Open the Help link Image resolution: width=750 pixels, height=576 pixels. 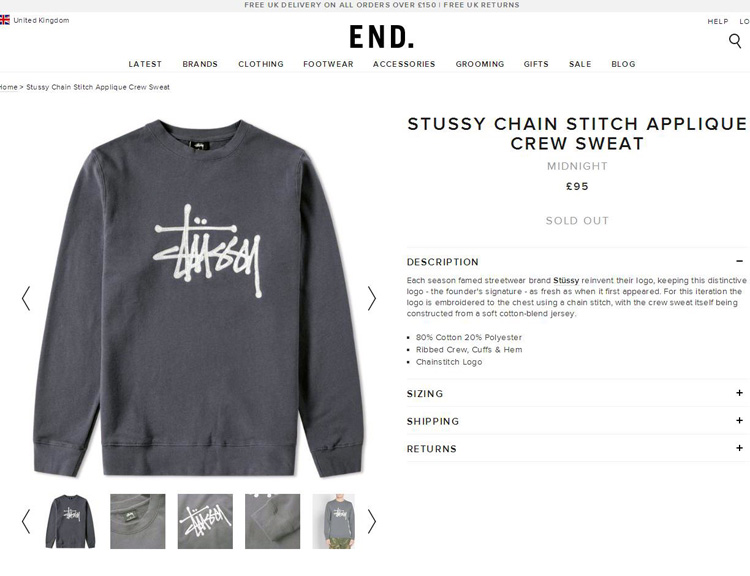pyautogui.click(x=717, y=21)
